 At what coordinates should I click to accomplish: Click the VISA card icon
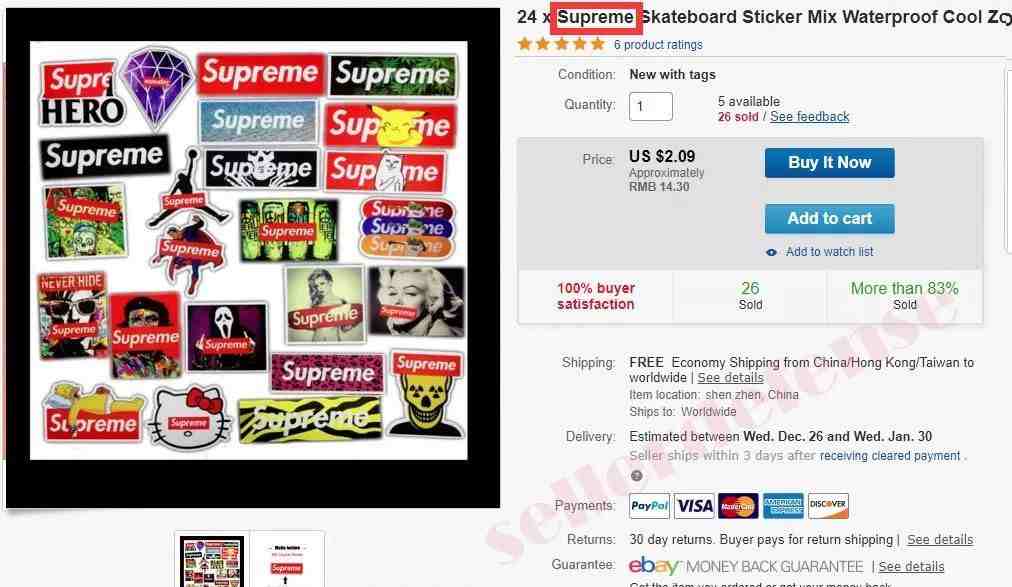694,506
